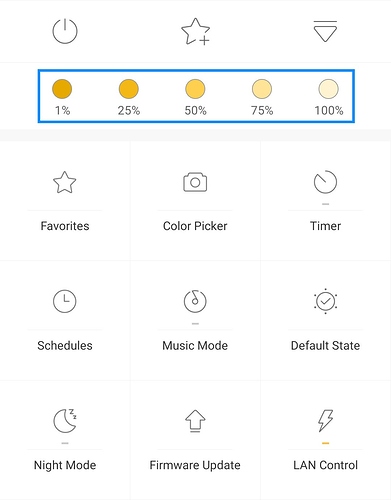
Task: Toggle LAN Control lightning icon
Action: coord(325,420)
